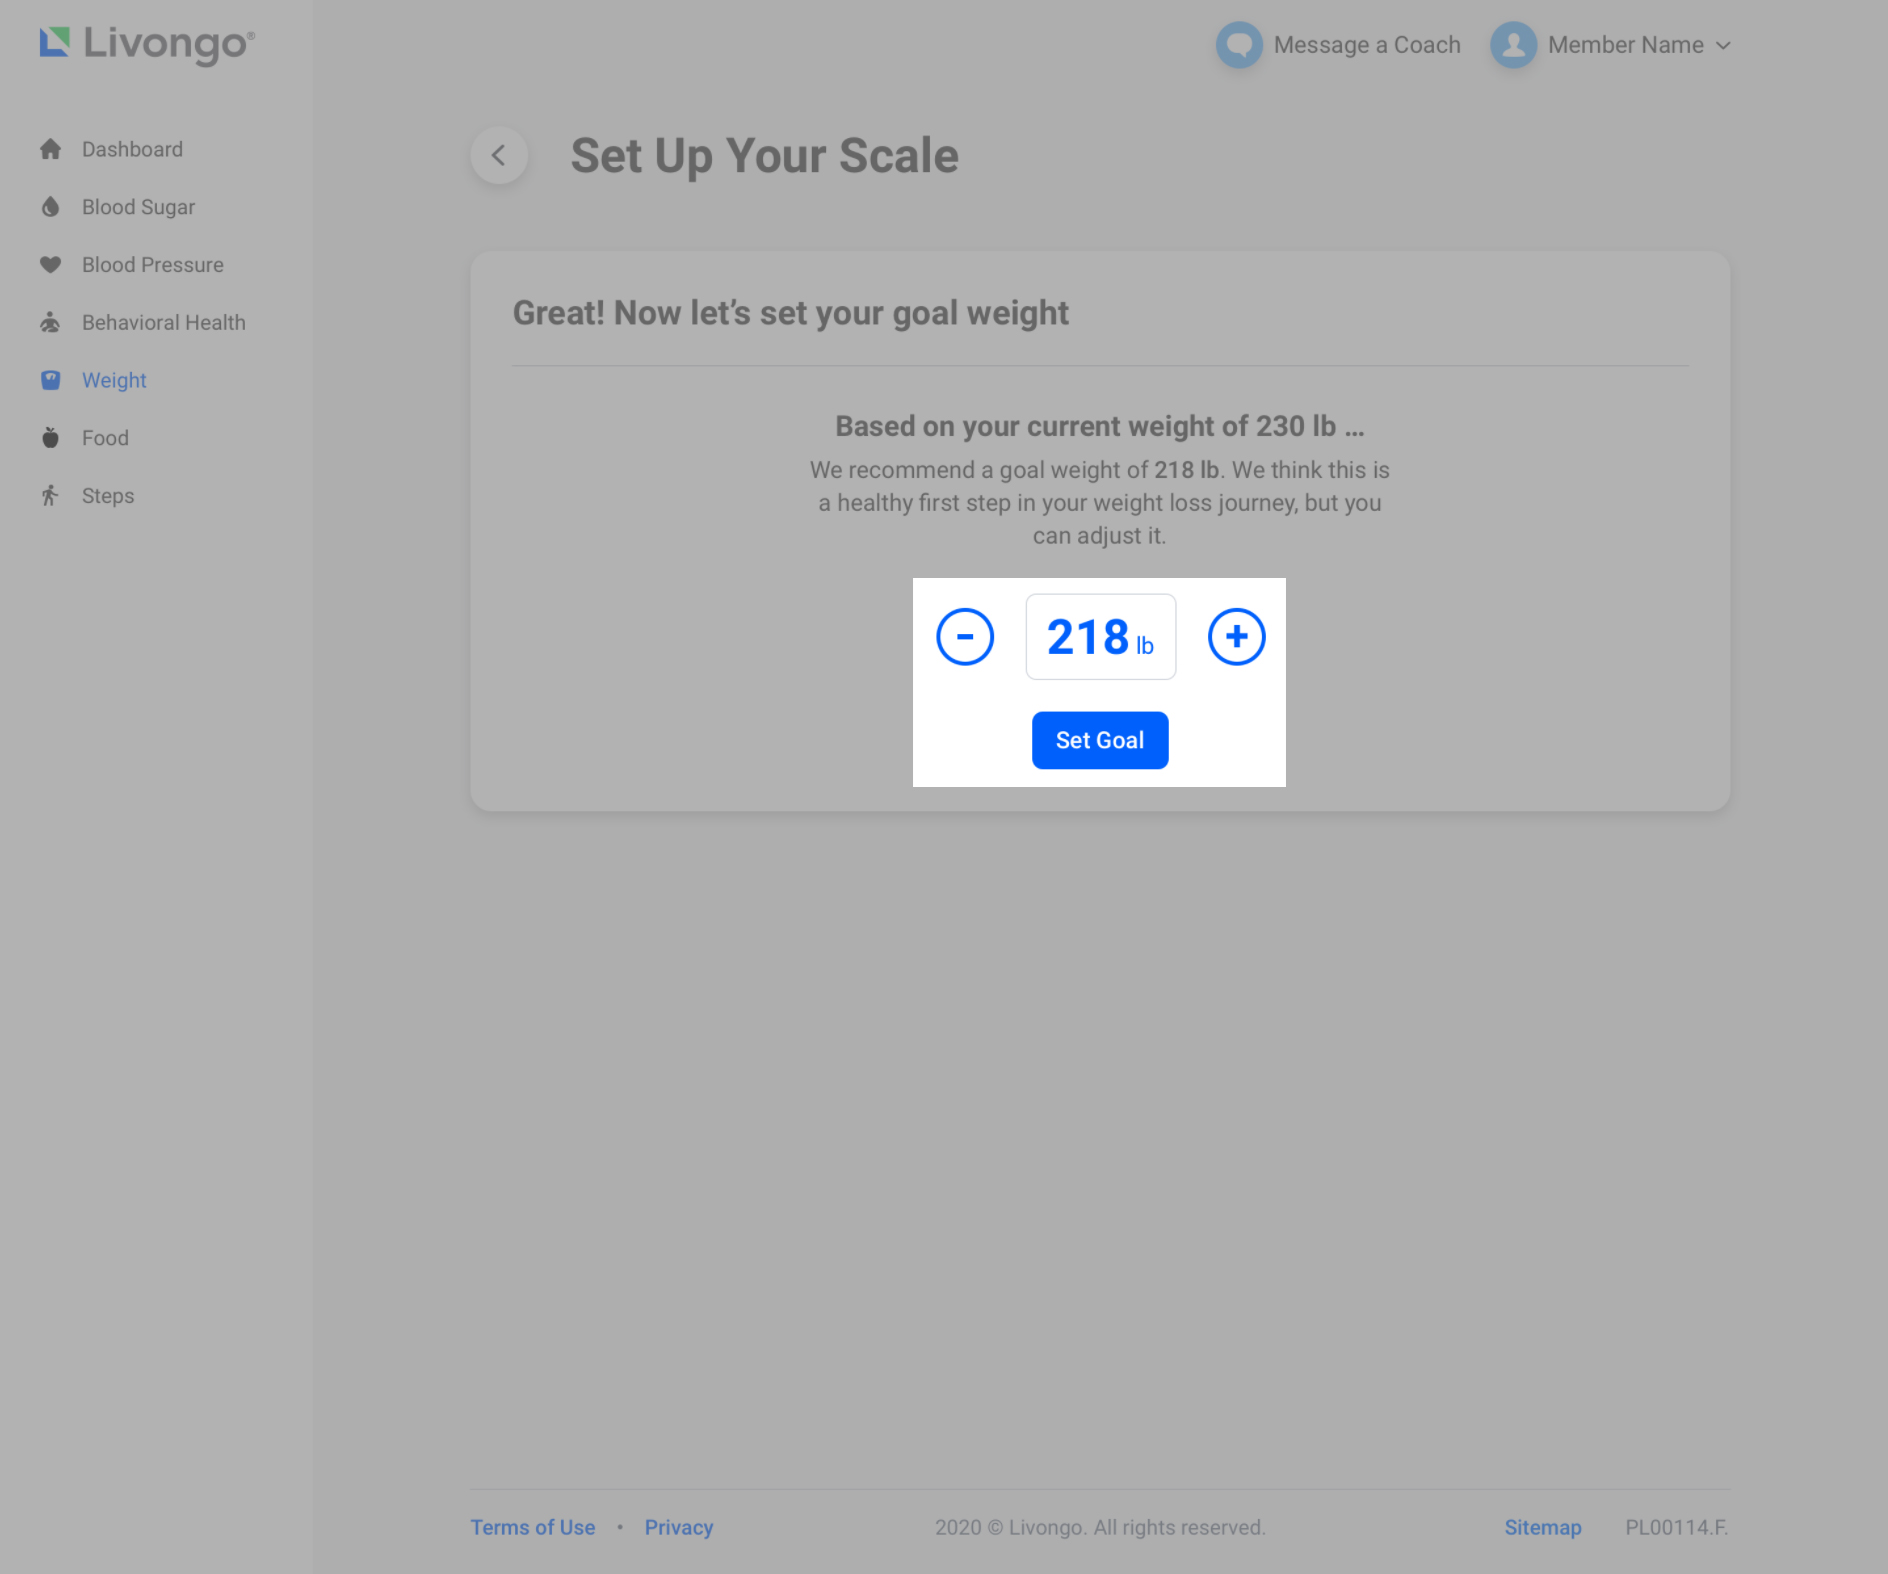Screen dimensions: 1888x1574
Task: Open the Steps walking icon
Action: 50,495
